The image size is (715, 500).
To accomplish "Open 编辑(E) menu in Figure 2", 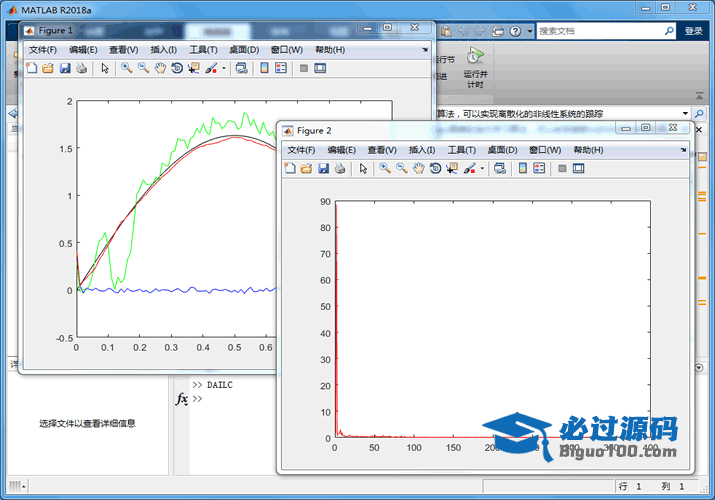I will [x=342, y=150].
